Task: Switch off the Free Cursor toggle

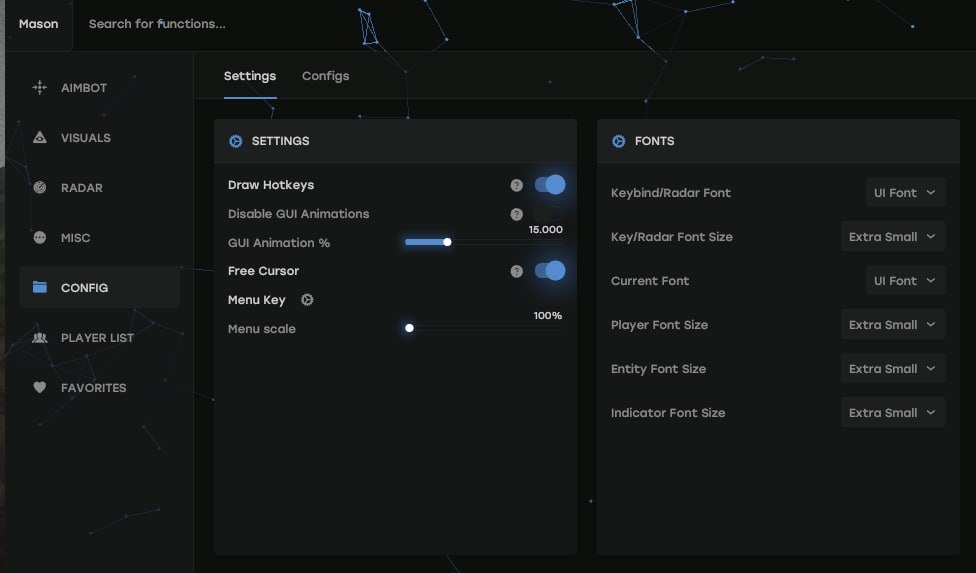Action: [x=549, y=271]
